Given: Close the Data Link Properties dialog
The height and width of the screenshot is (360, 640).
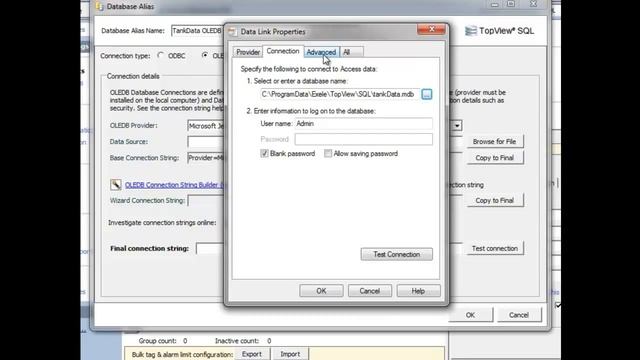Looking at the screenshot, I should [431, 29].
